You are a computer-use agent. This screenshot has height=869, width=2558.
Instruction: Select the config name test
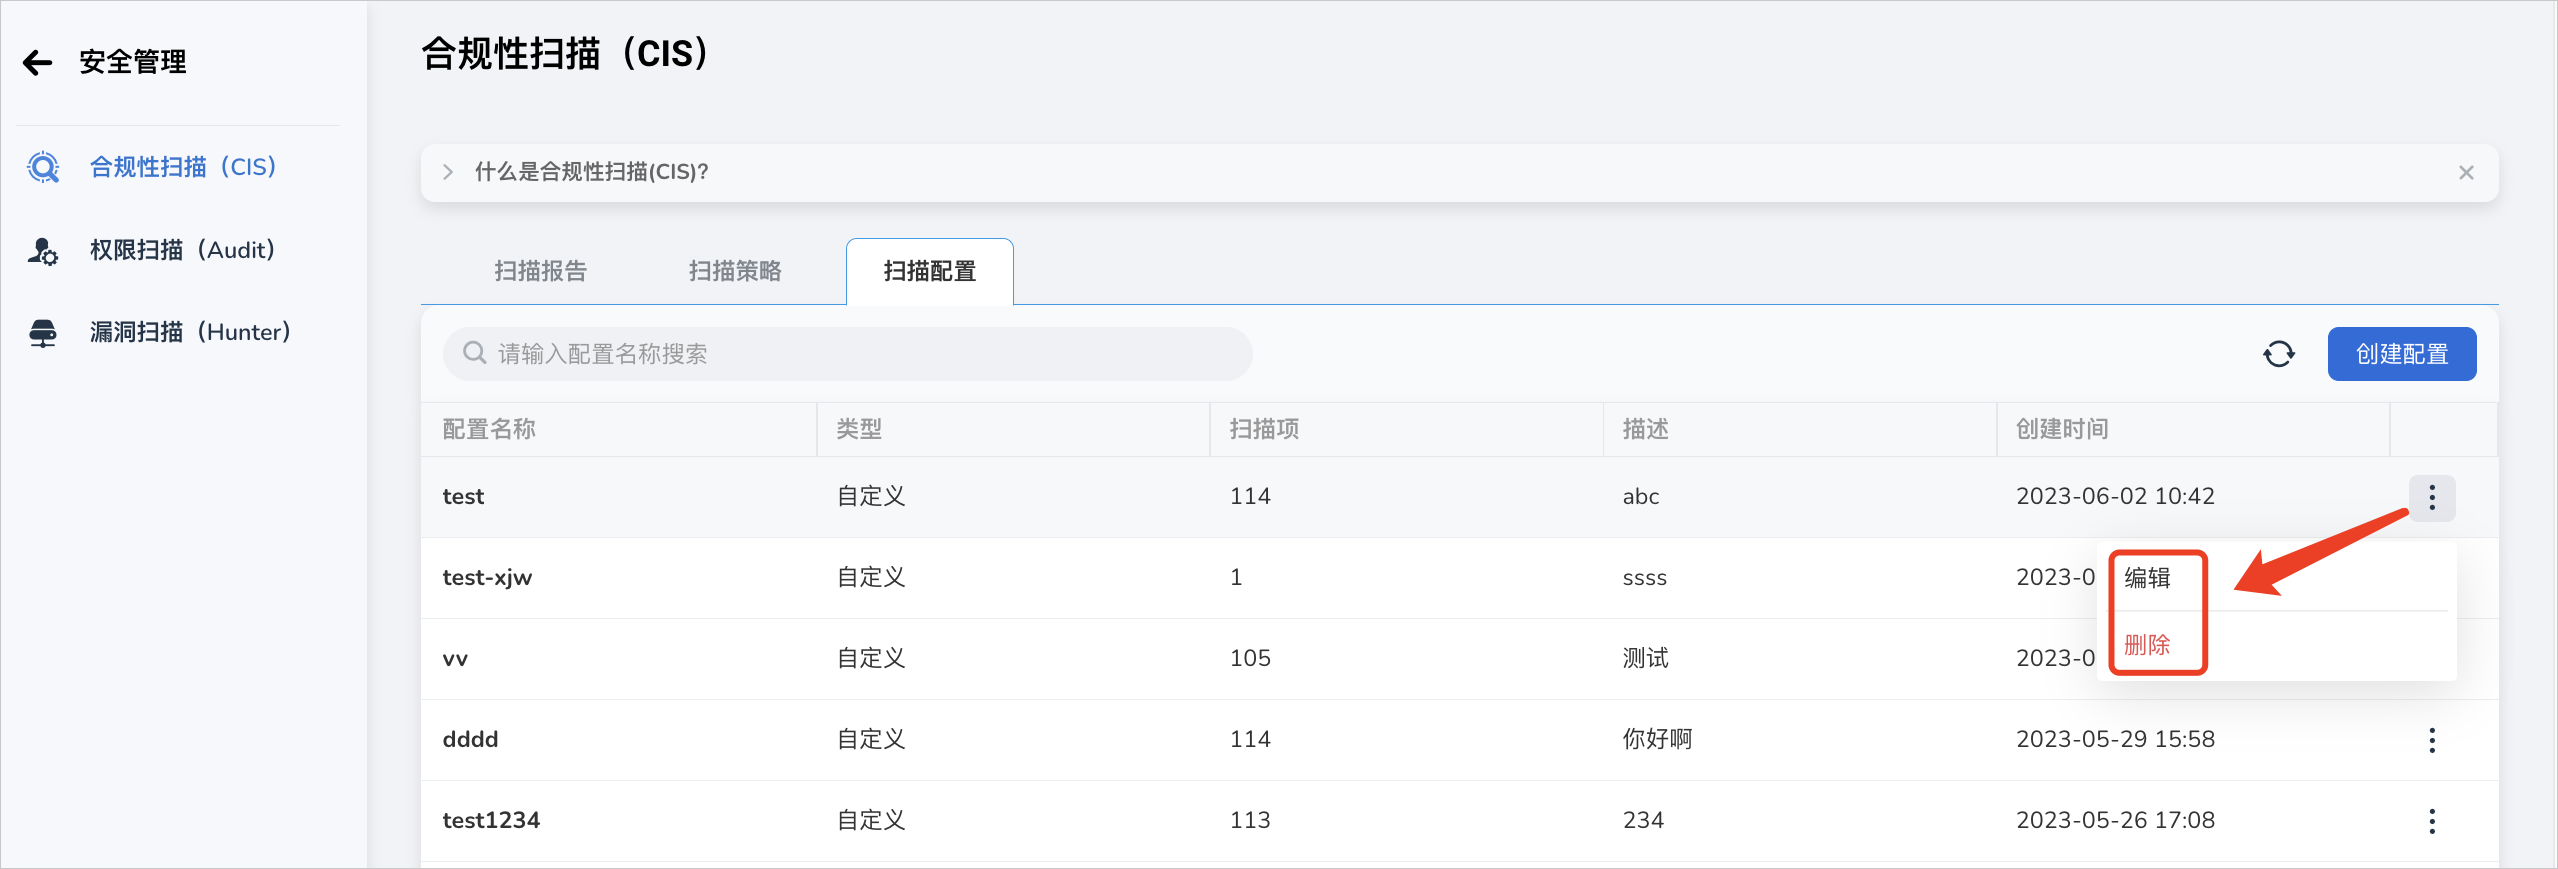463,497
